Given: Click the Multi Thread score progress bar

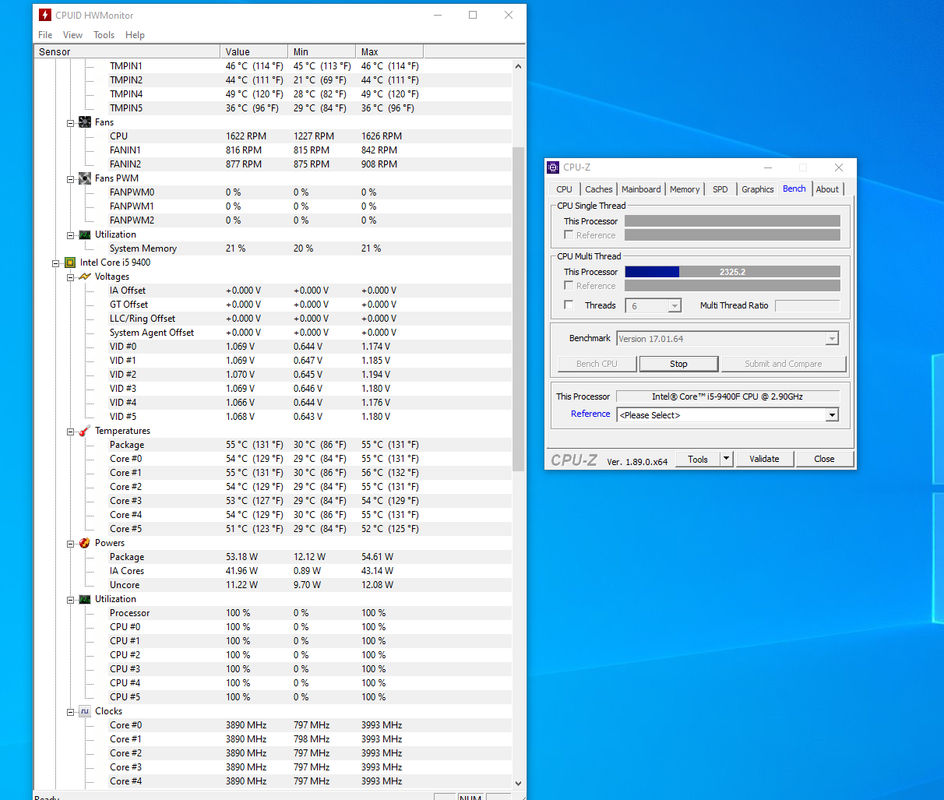Looking at the screenshot, I should tap(732, 271).
